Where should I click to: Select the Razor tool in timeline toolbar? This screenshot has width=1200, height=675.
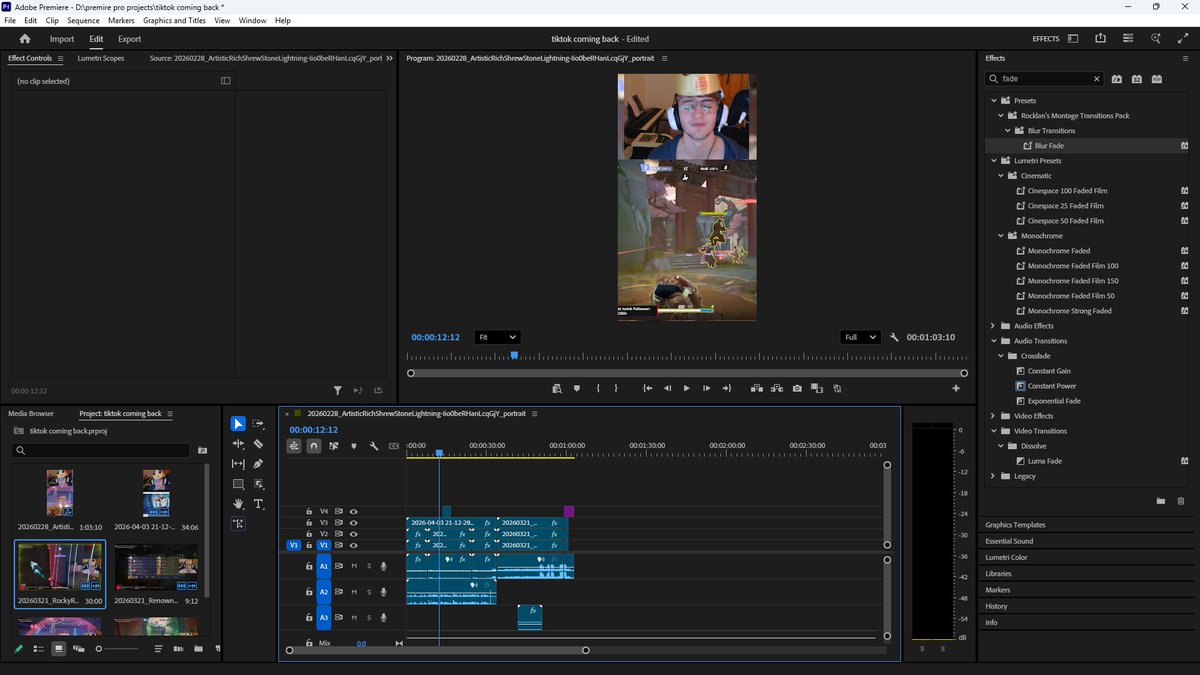point(258,444)
